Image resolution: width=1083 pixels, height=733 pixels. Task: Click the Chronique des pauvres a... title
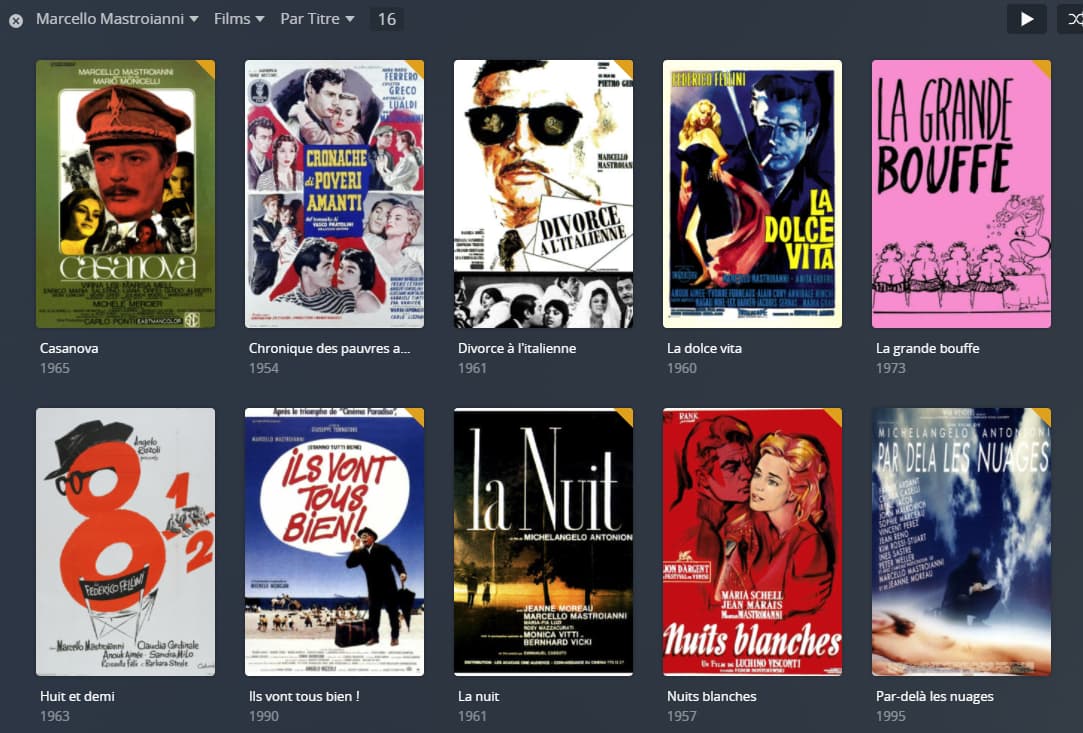coord(329,348)
